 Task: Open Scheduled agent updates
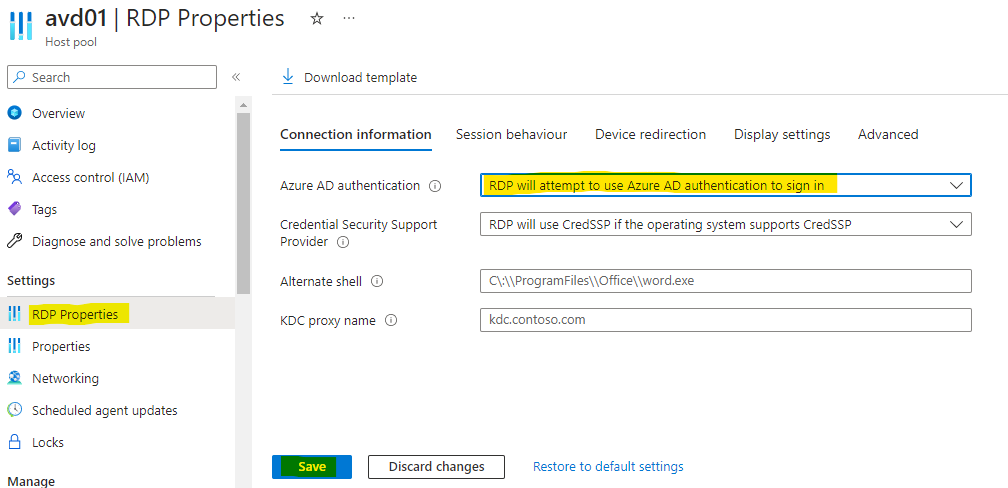[x=105, y=410]
